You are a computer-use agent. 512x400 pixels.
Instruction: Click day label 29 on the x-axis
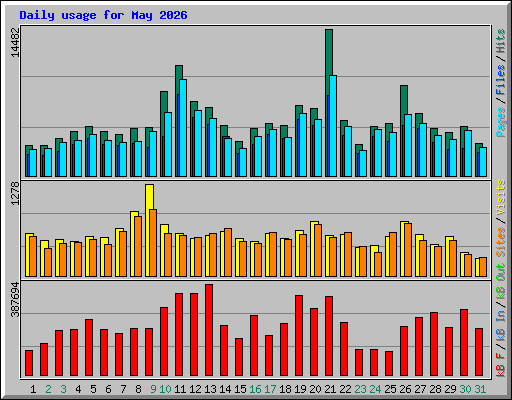[450, 389]
